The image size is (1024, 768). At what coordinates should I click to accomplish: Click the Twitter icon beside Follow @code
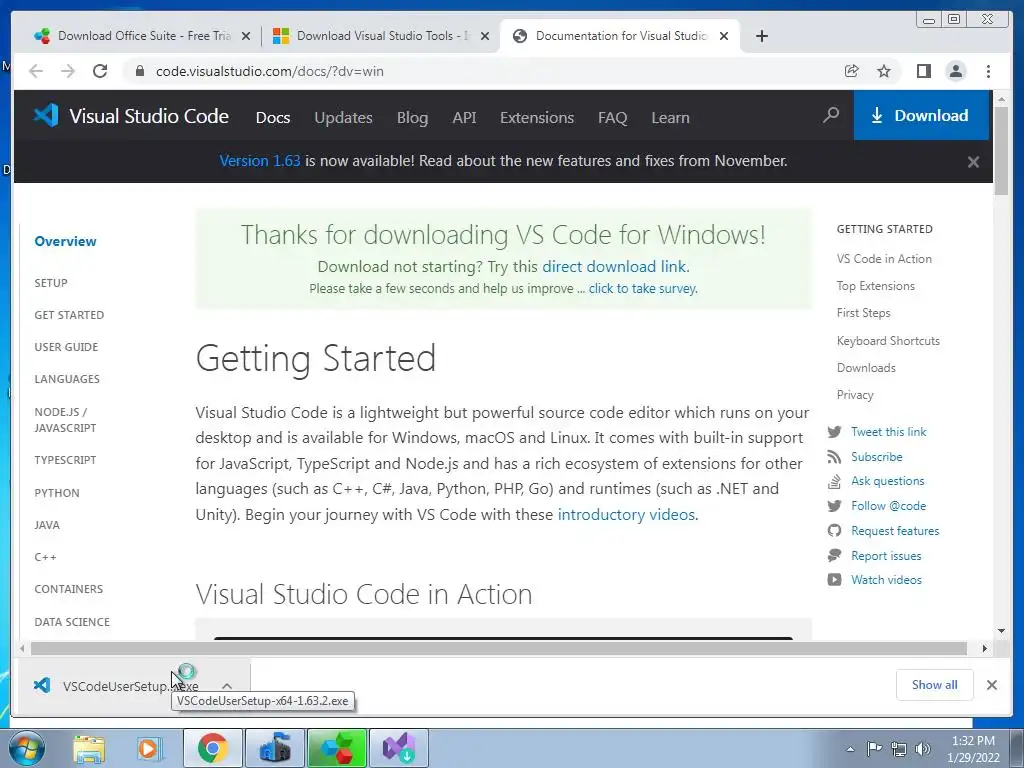[x=834, y=506]
